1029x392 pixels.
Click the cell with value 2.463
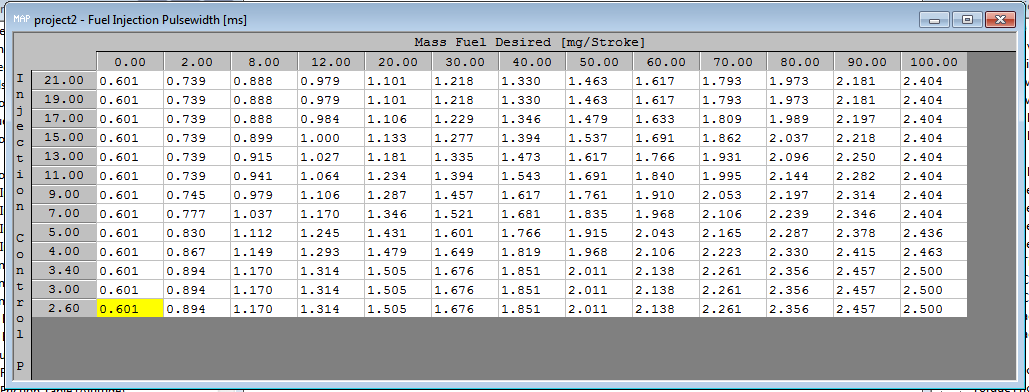point(934,252)
